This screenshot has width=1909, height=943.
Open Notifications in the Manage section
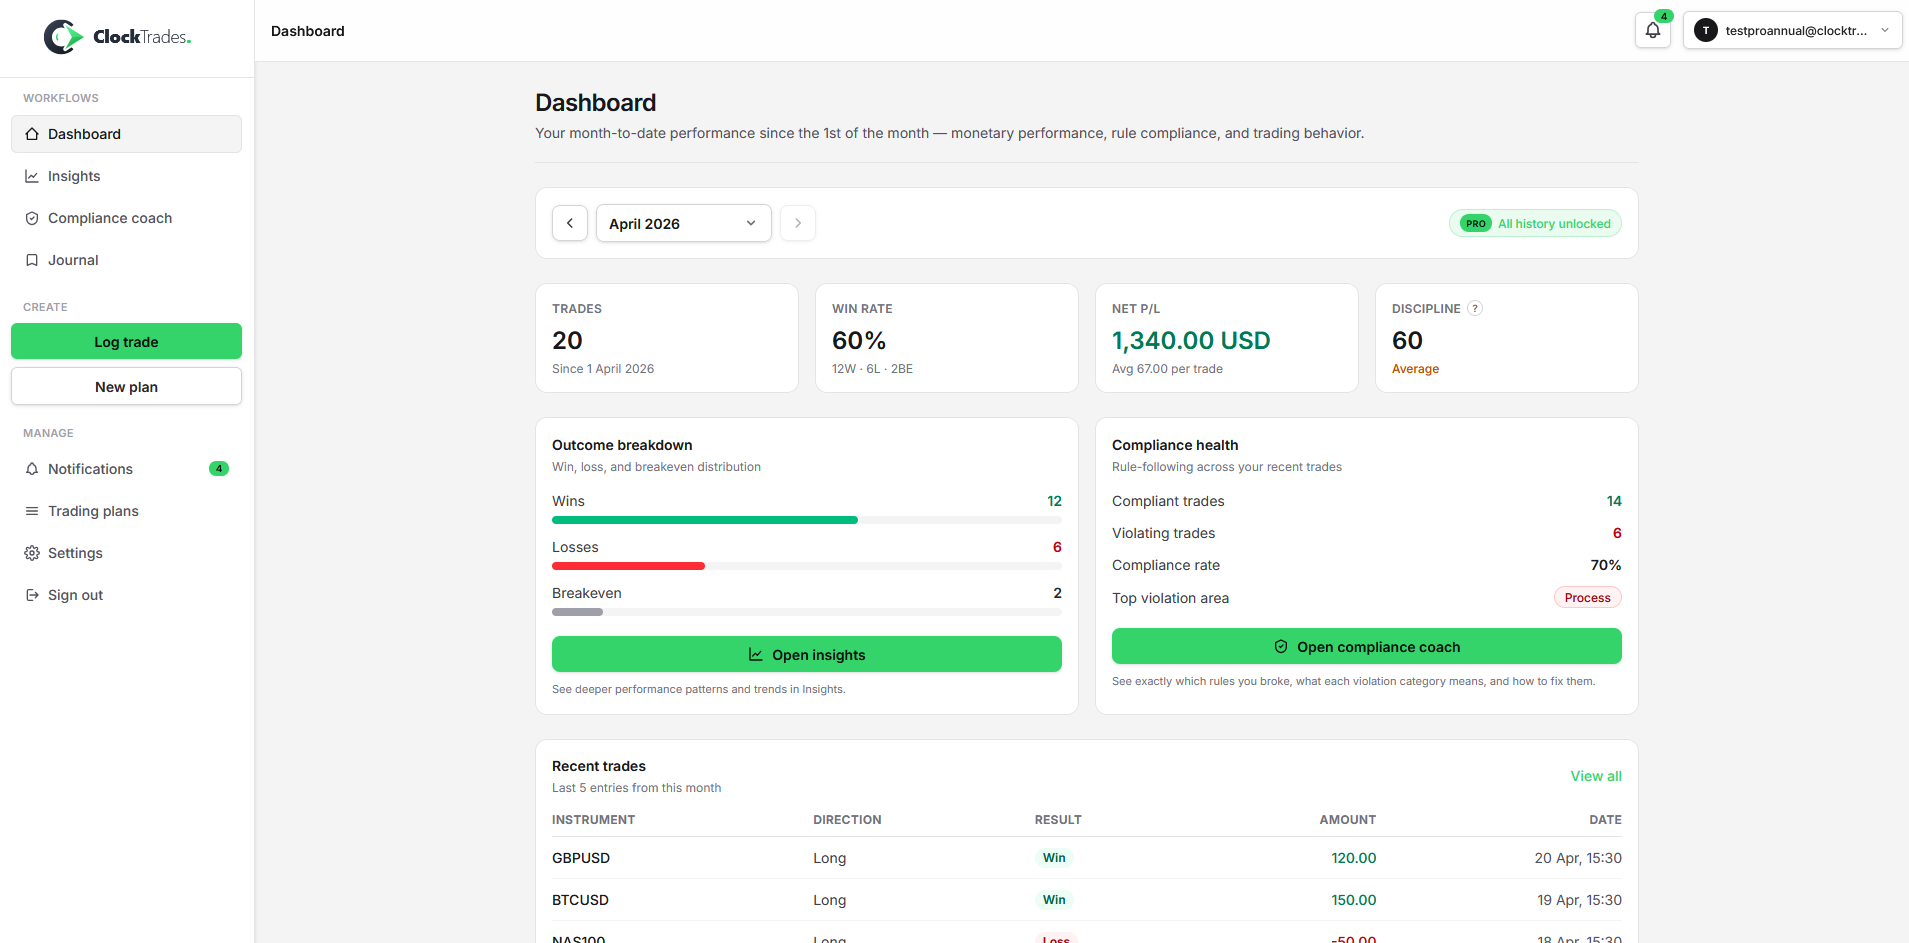90,468
